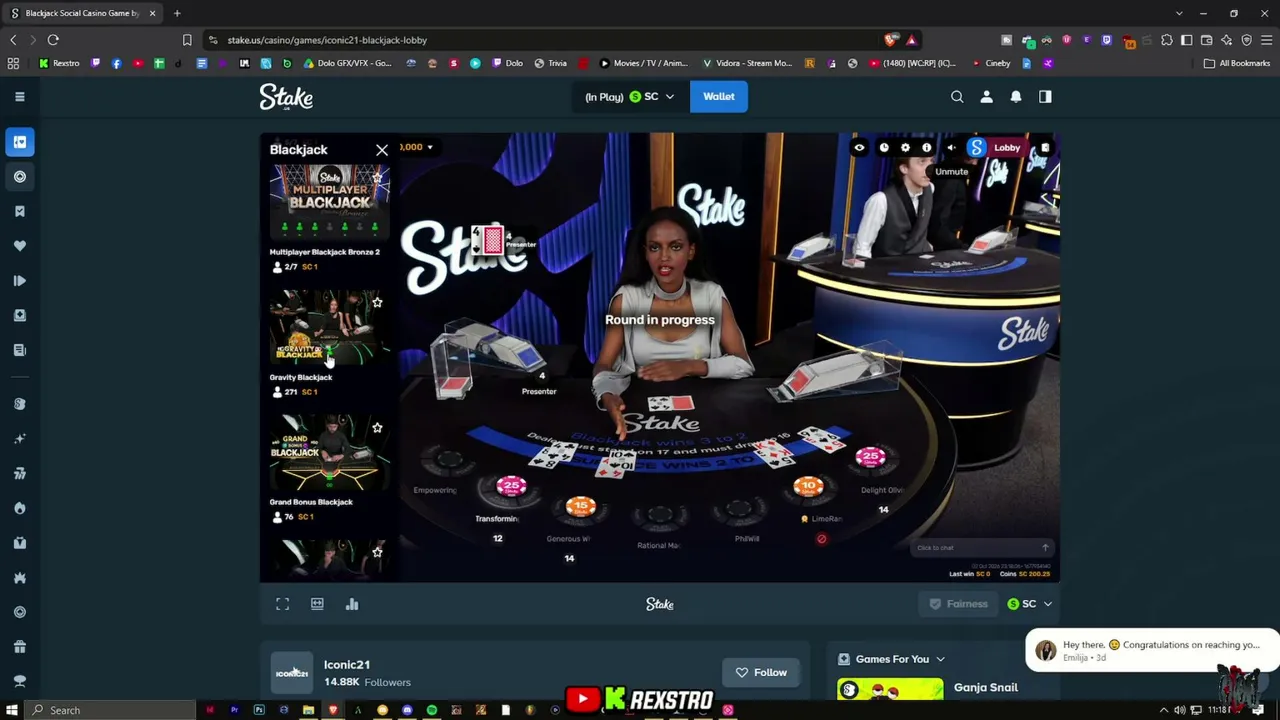Expand the In Play SC currency dropdown
Image resolution: width=1280 pixels, height=720 pixels.
point(630,97)
